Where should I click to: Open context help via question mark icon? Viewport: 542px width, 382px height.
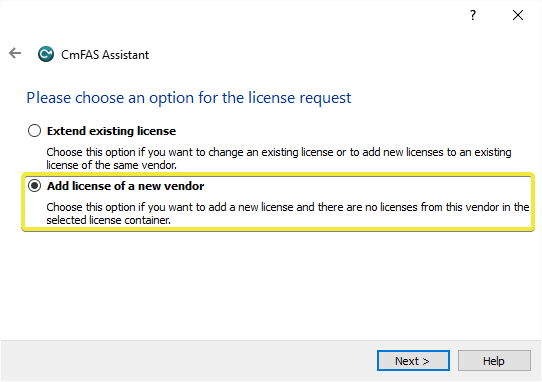[473, 15]
